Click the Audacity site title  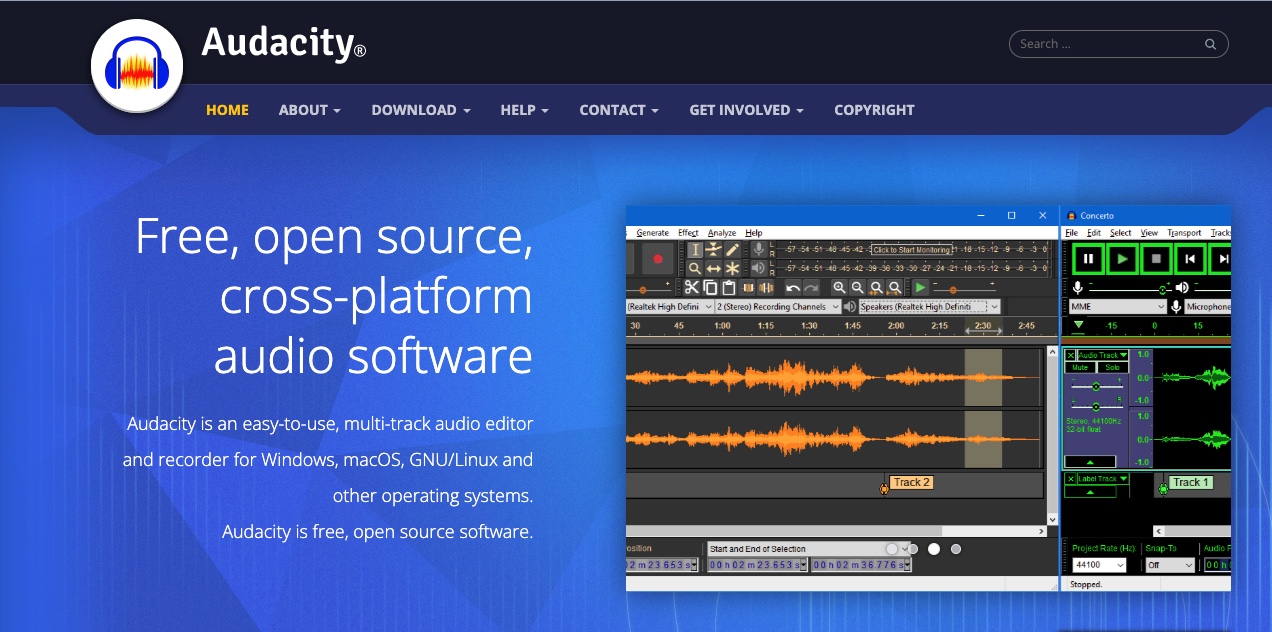click(283, 43)
